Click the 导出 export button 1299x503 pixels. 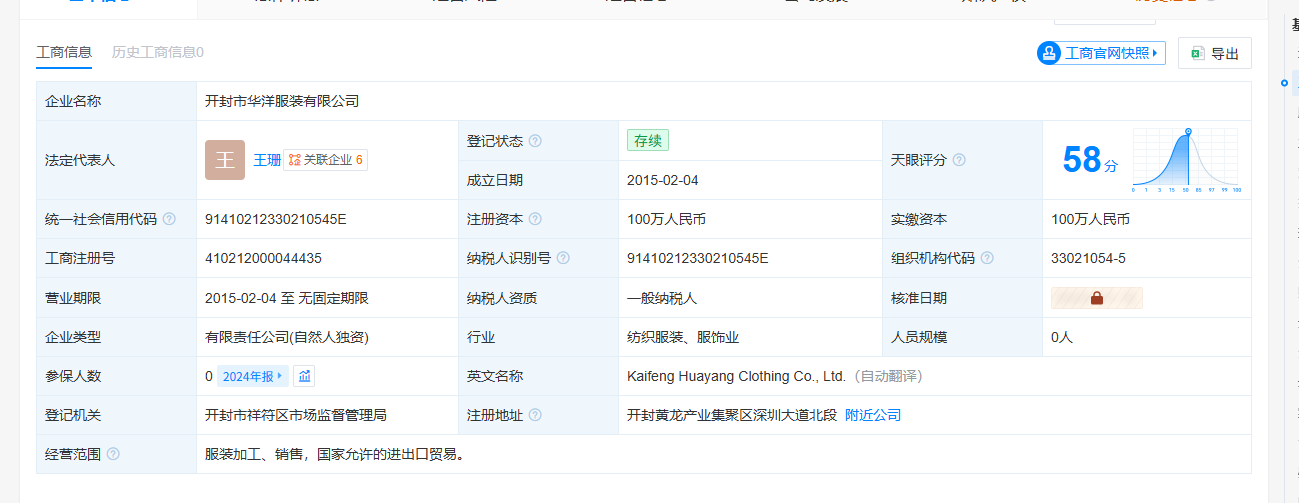[x=1214, y=54]
